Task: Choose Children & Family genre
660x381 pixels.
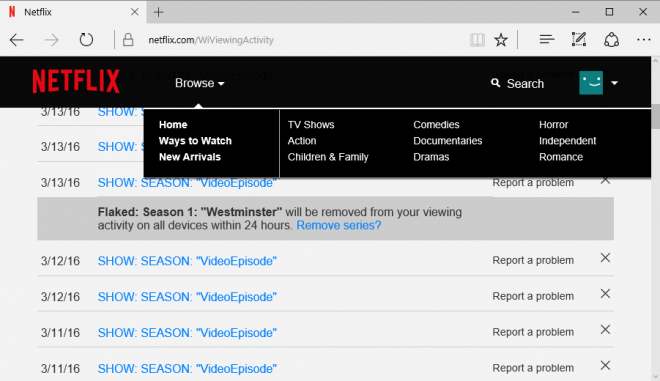Action: click(x=328, y=157)
